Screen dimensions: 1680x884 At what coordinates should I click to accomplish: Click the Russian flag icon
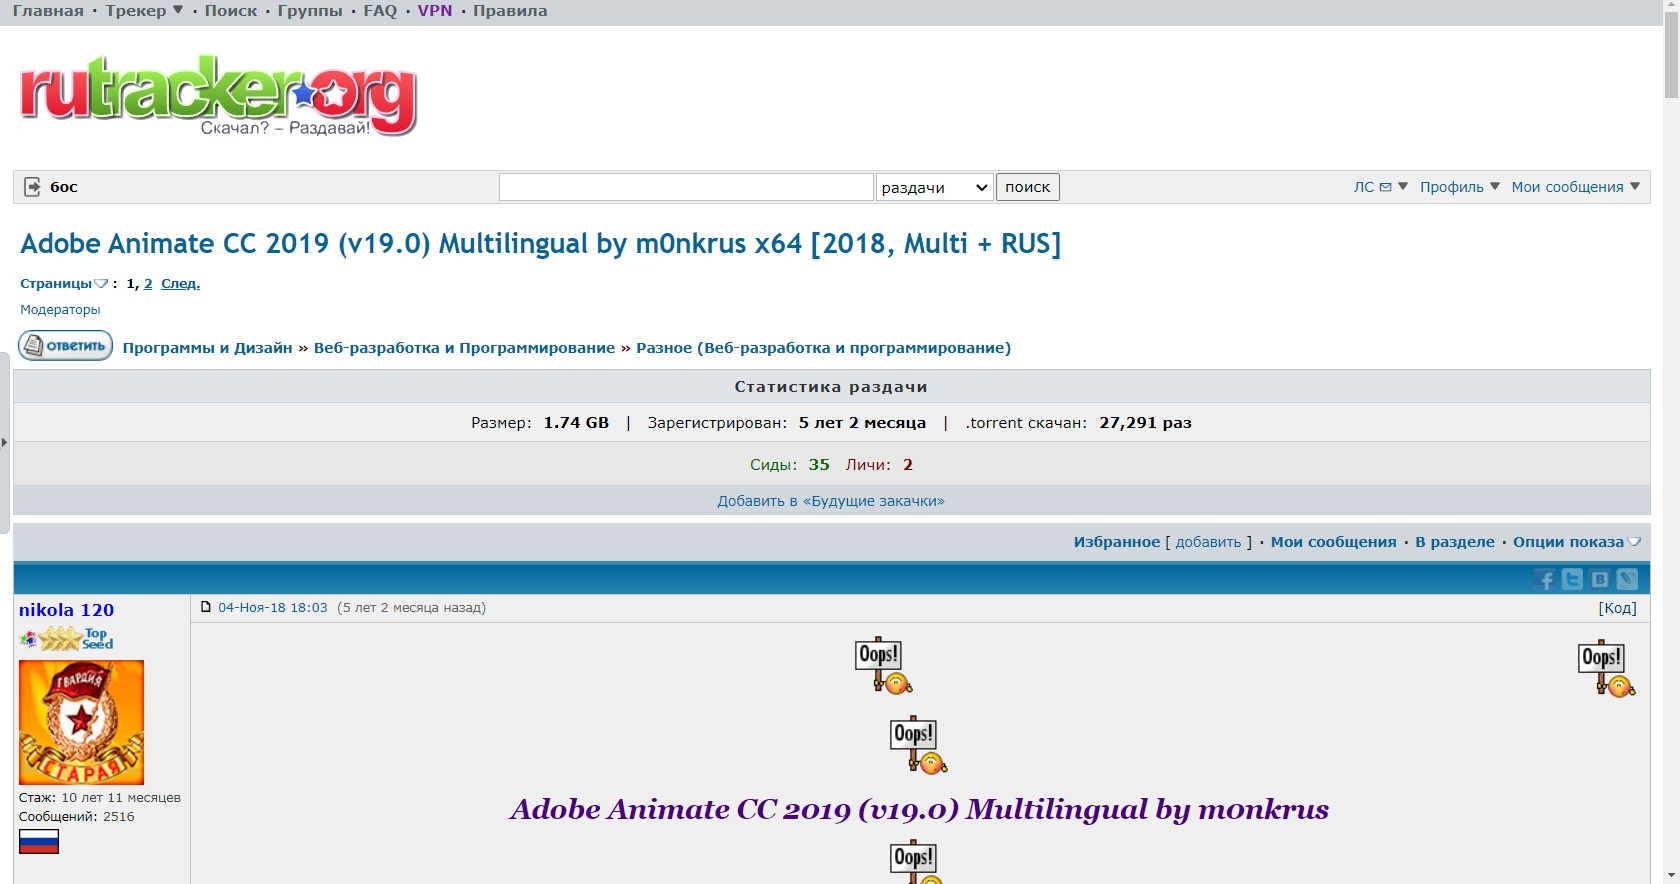pos(39,842)
